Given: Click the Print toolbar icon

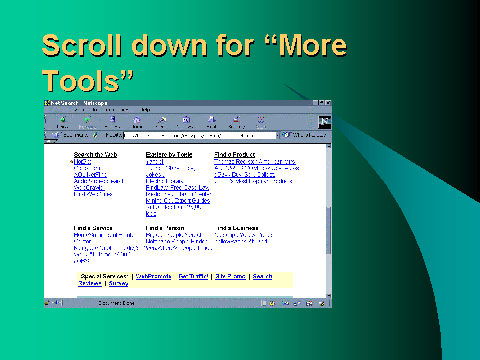Looking at the screenshot, I should pyautogui.click(x=212, y=120).
